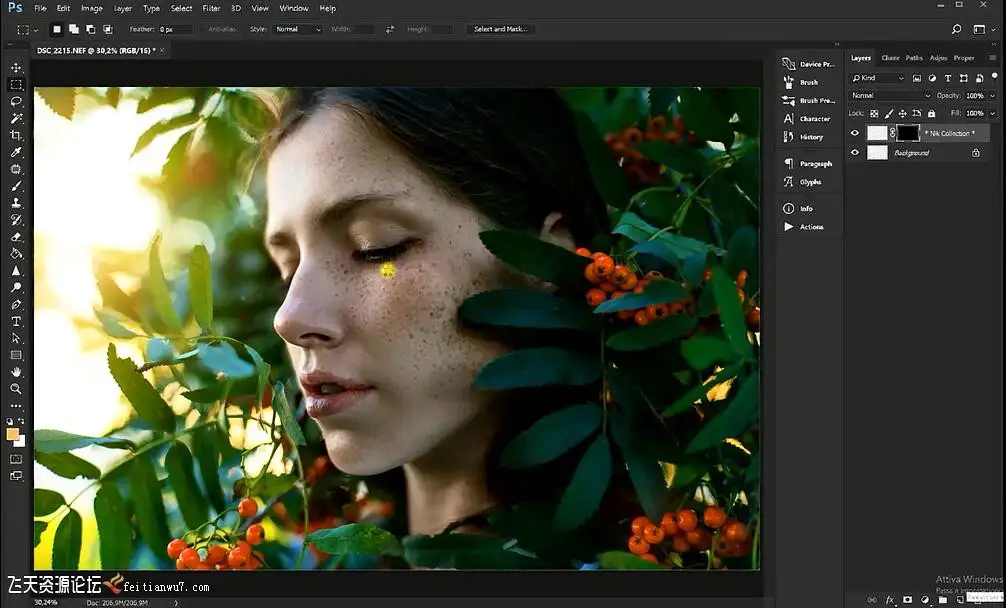1006x608 pixels.
Task: Open the Glyphs panel
Action: point(809,182)
